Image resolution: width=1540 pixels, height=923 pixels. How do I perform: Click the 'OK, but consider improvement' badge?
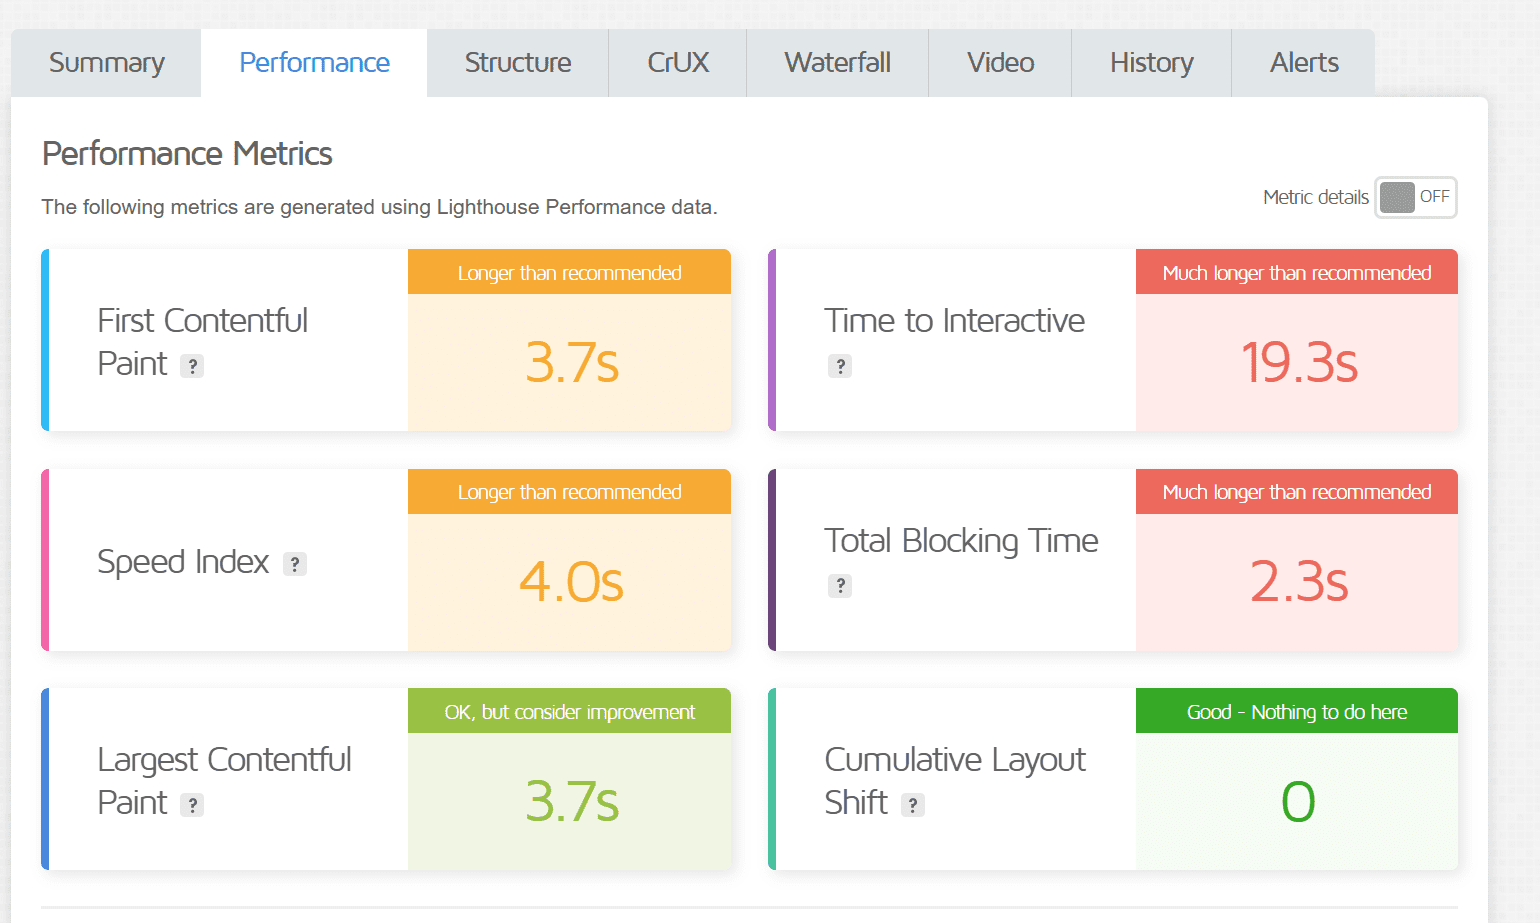(x=569, y=711)
